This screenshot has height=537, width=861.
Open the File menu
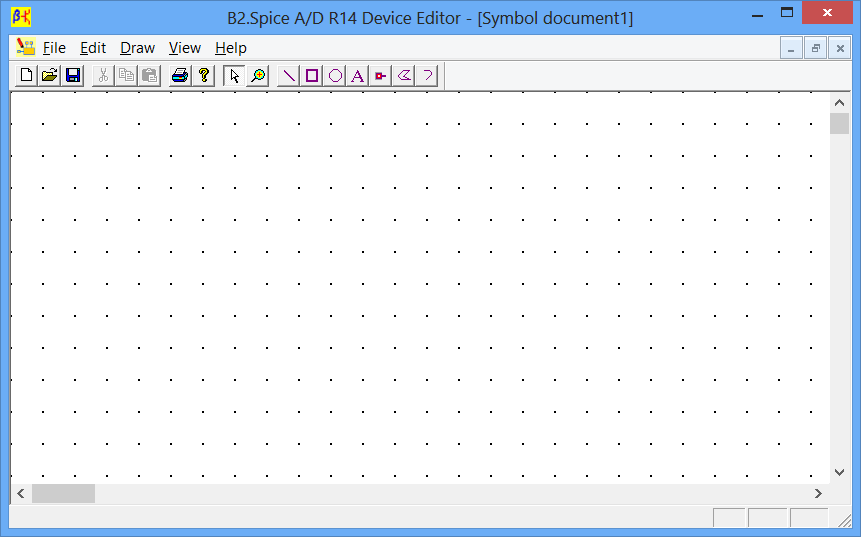point(54,48)
